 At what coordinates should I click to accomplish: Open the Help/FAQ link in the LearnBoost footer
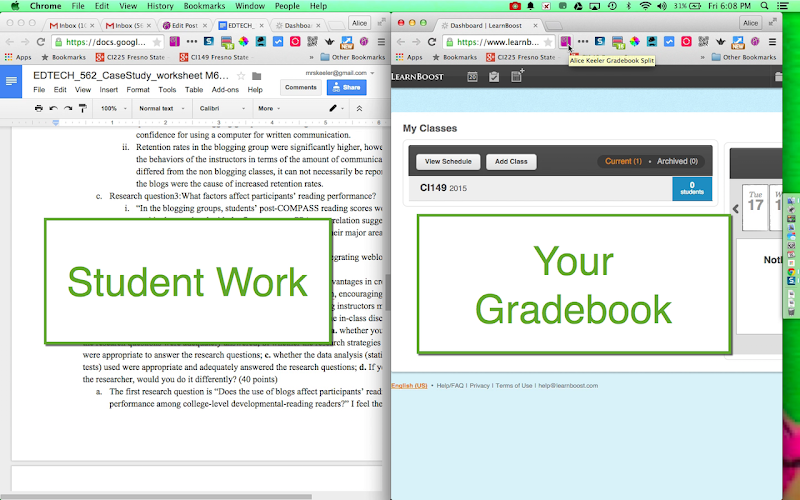[x=450, y=386]
